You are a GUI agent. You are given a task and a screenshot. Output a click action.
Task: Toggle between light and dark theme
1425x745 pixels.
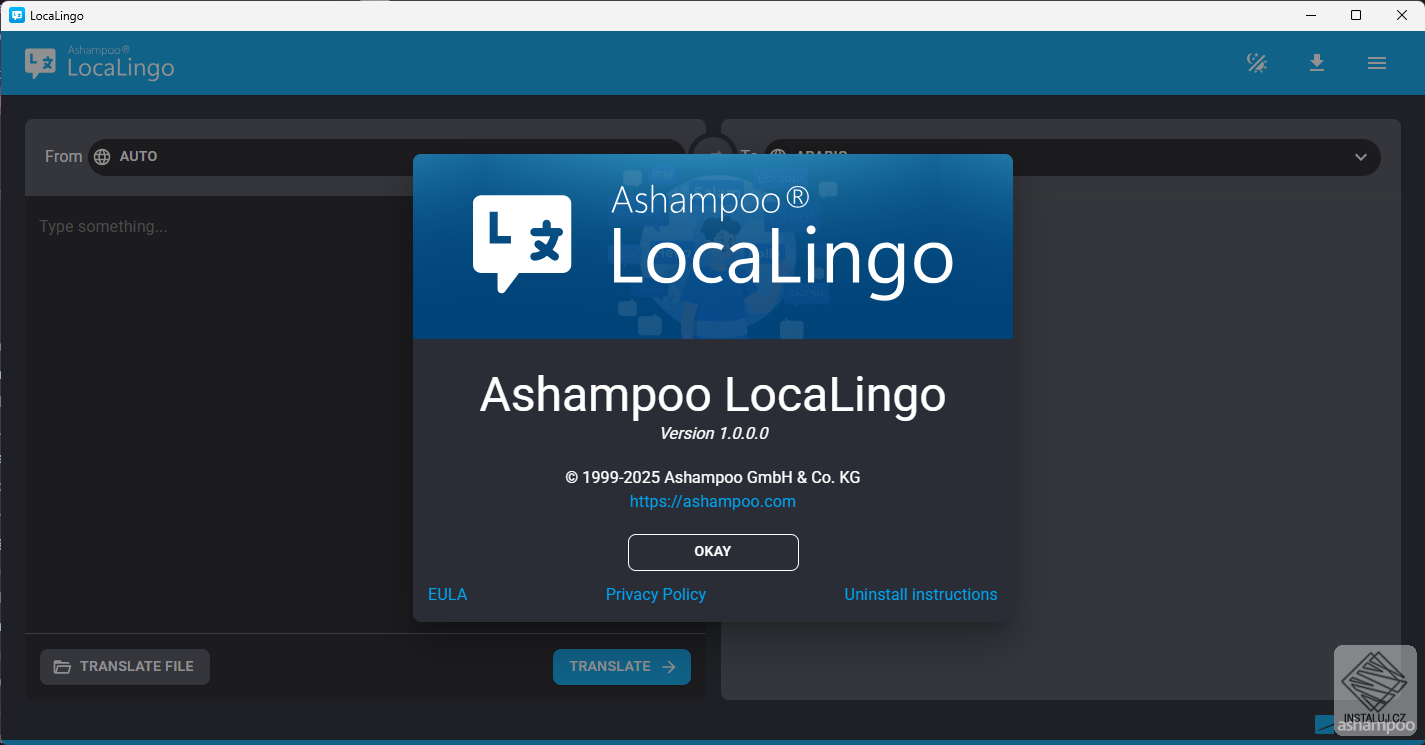click(x=1256, y=62)
